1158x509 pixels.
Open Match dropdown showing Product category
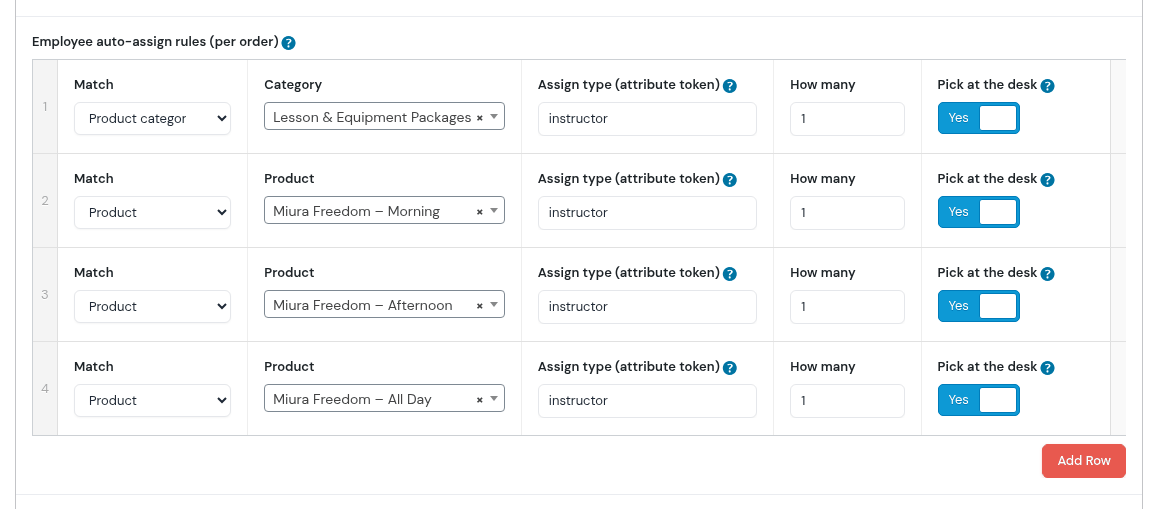pyautogui.click(x=152, y=118)
